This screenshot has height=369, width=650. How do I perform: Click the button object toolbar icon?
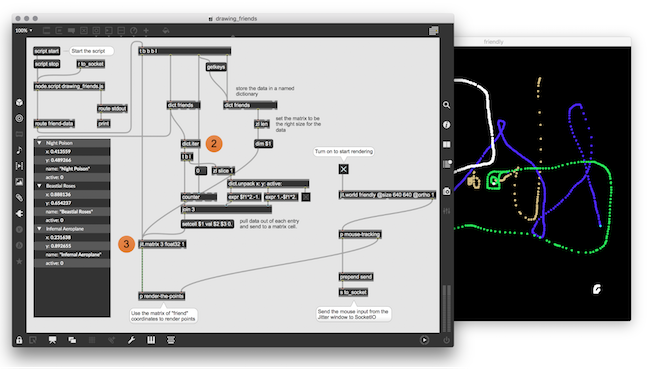click(x=96, y=30)
